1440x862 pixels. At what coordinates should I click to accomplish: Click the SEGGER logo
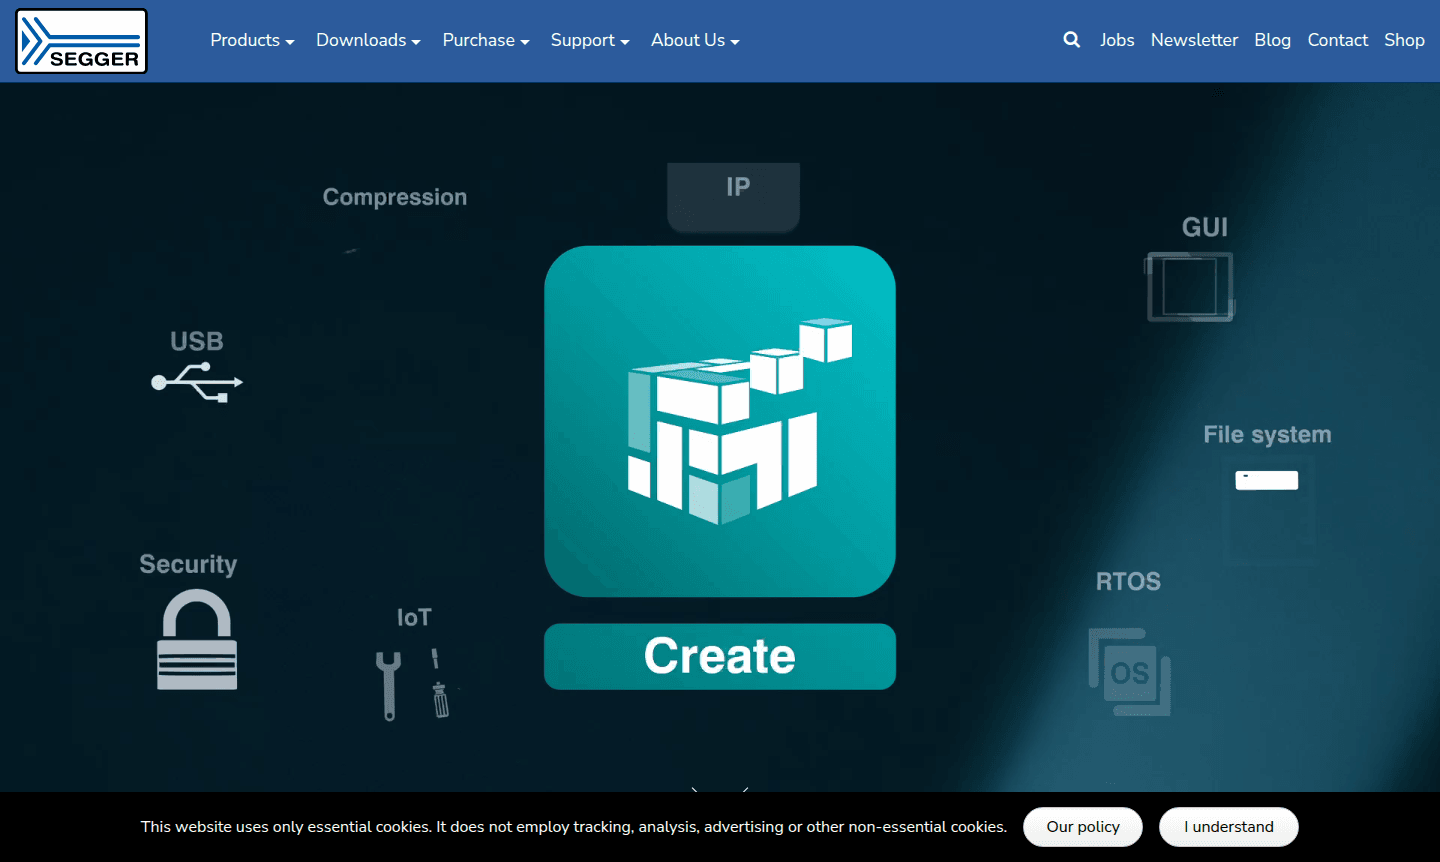[x=81, y=41]
